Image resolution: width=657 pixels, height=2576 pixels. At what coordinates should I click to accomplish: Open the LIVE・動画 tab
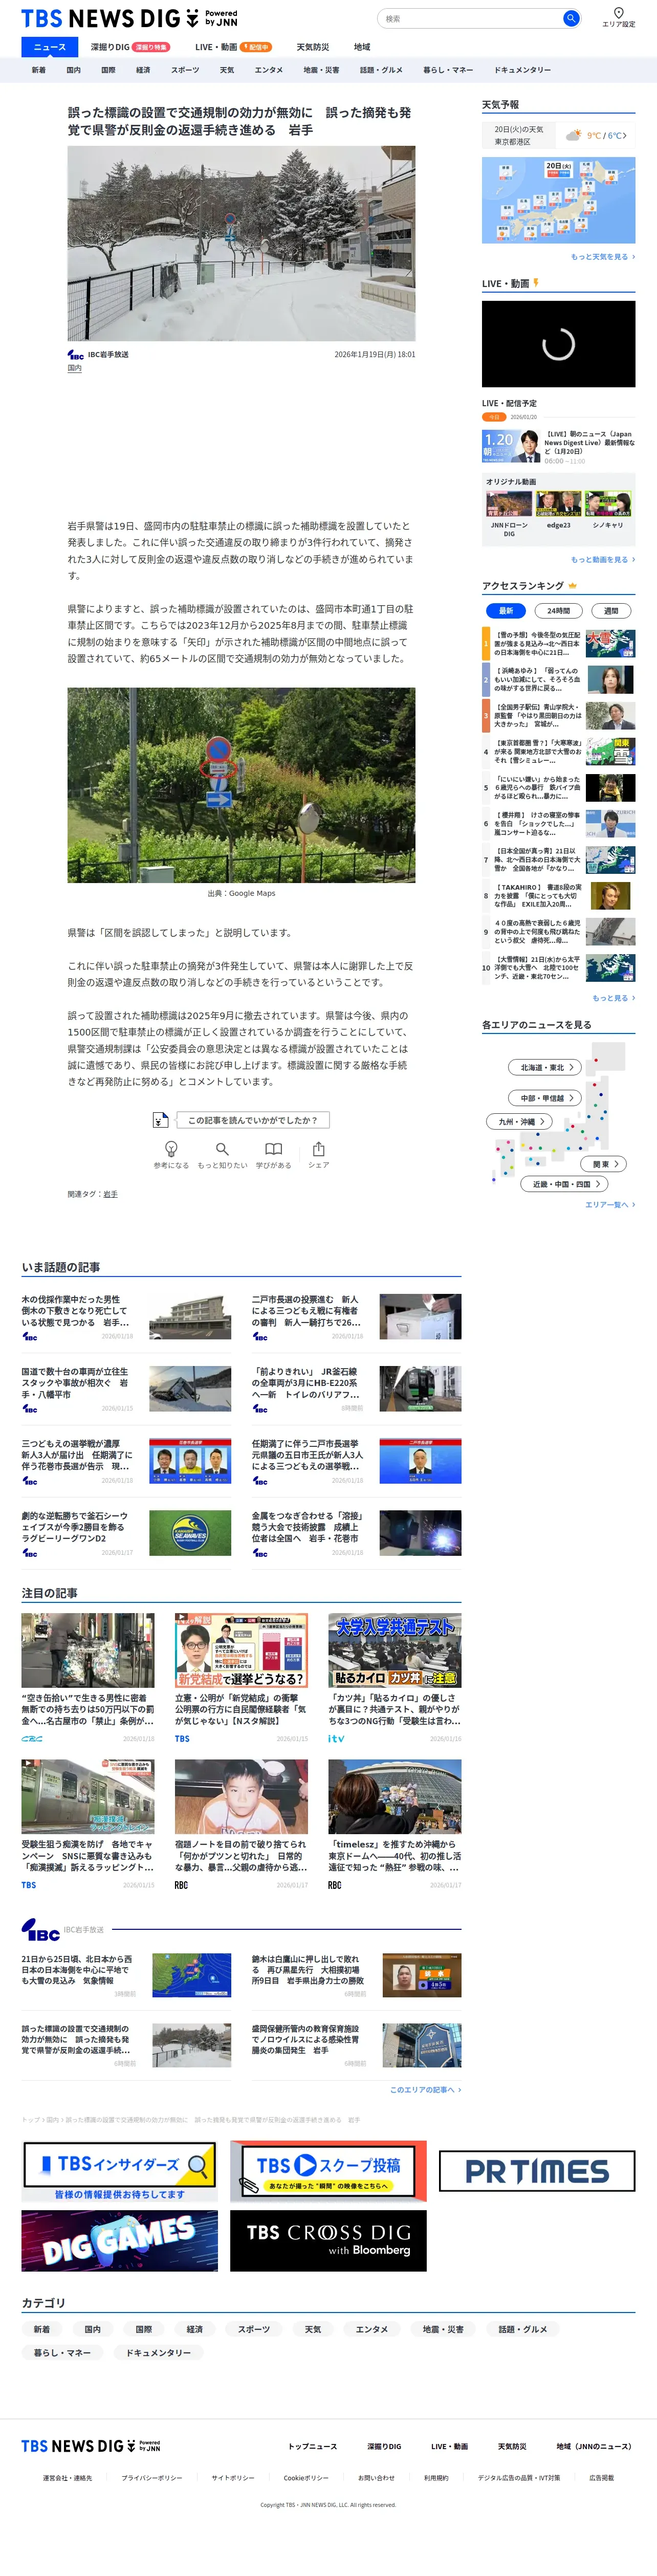point(233,47)
